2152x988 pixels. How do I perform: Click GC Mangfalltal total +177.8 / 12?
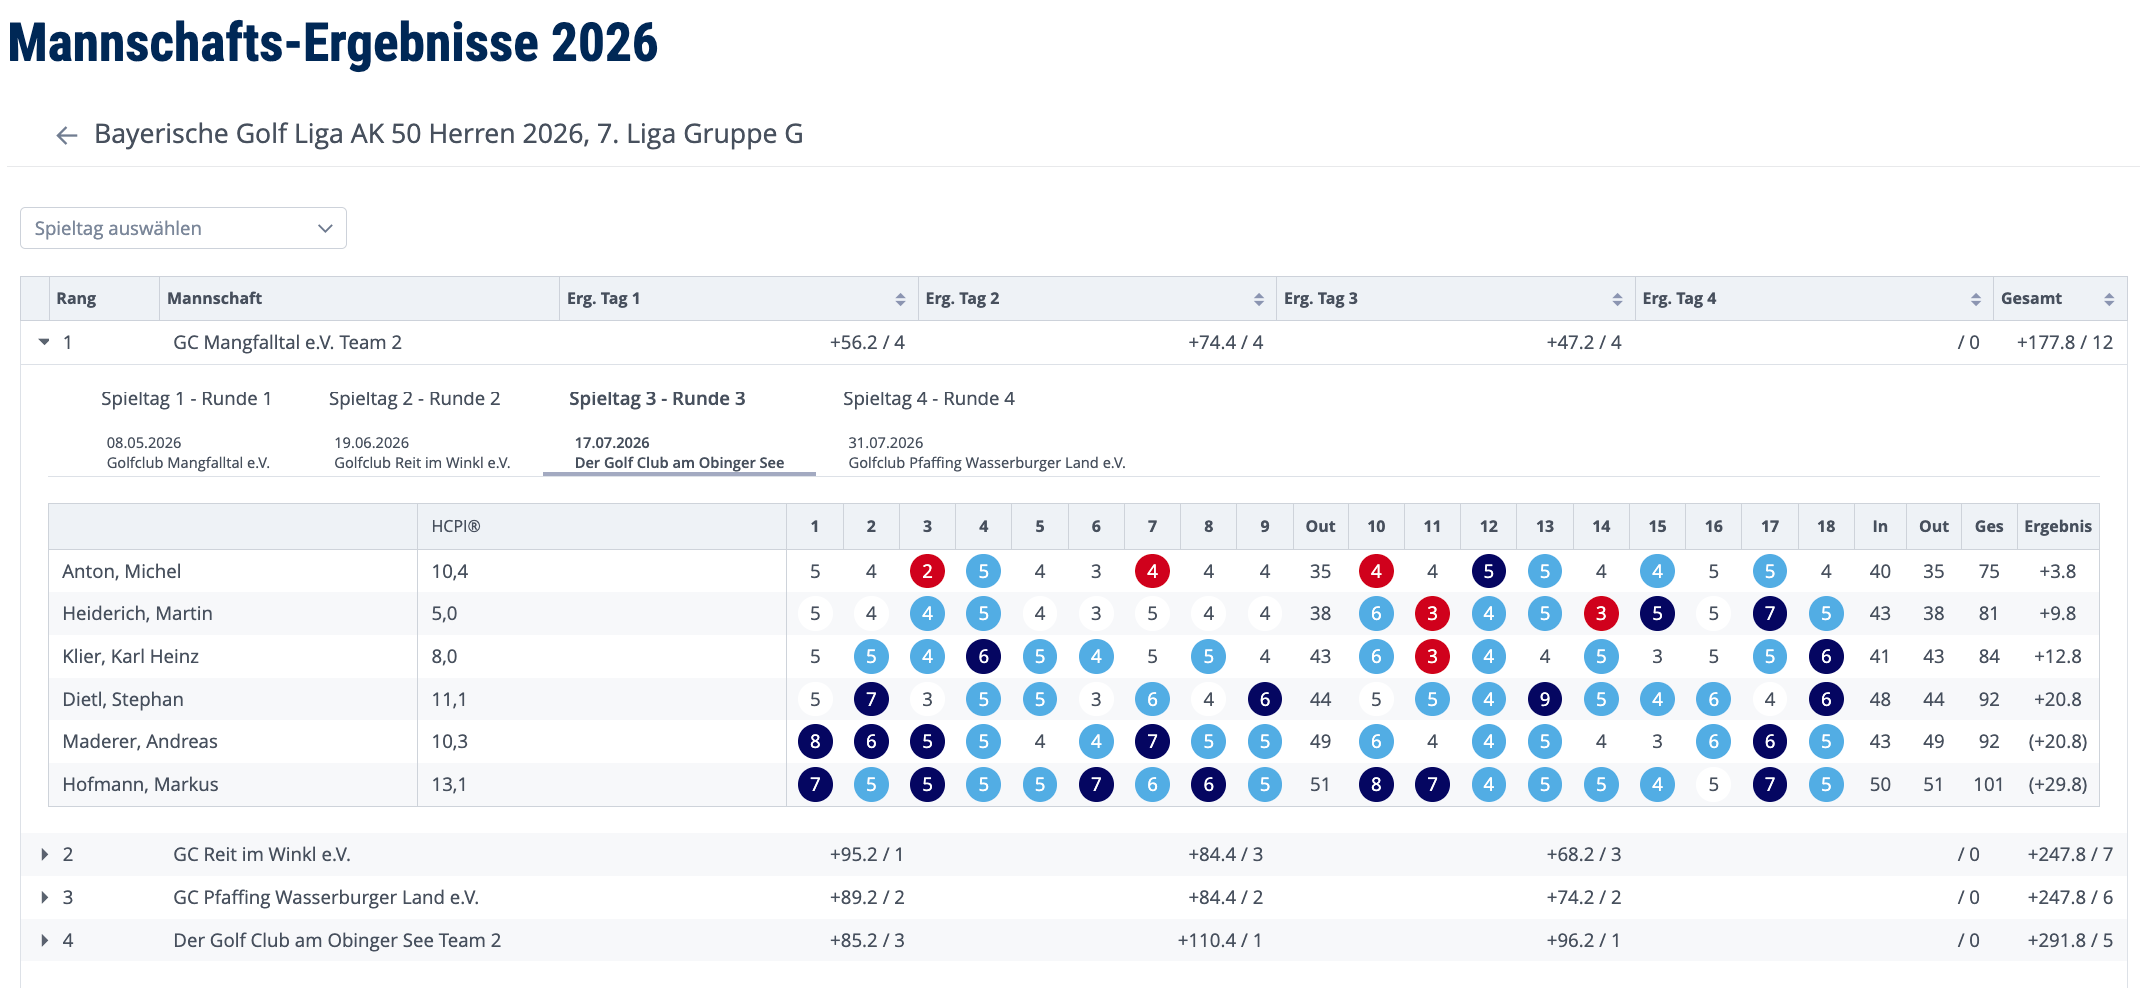2065,342
